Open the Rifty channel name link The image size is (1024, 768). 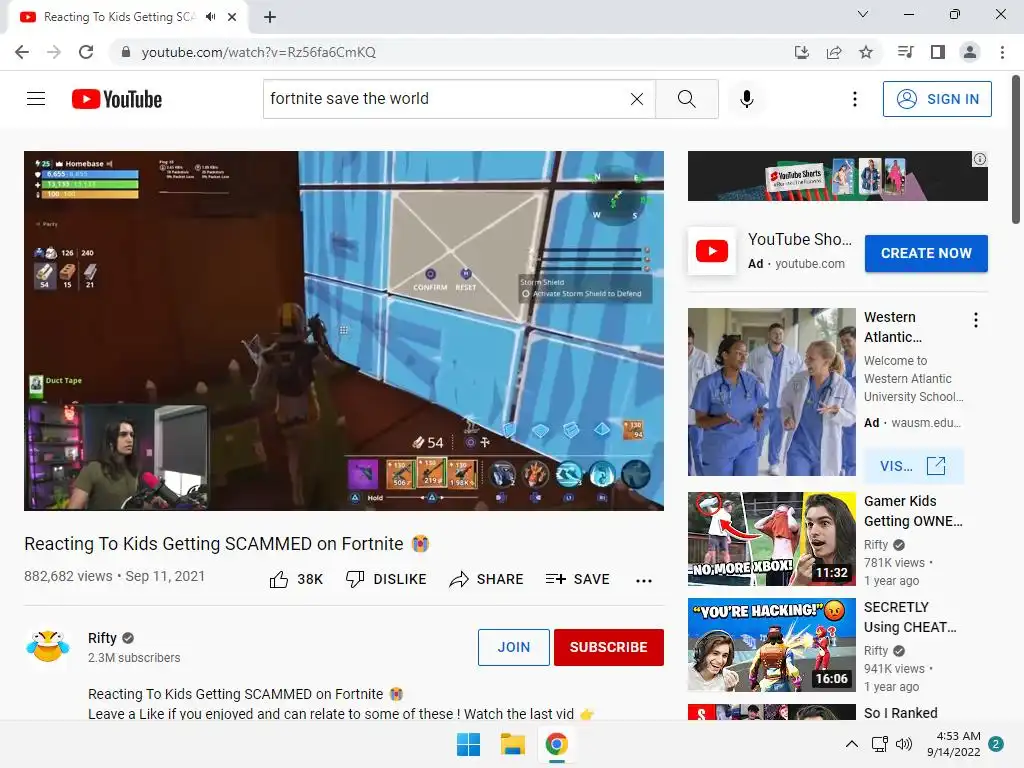pyautogui.click(x=102, y=638)
